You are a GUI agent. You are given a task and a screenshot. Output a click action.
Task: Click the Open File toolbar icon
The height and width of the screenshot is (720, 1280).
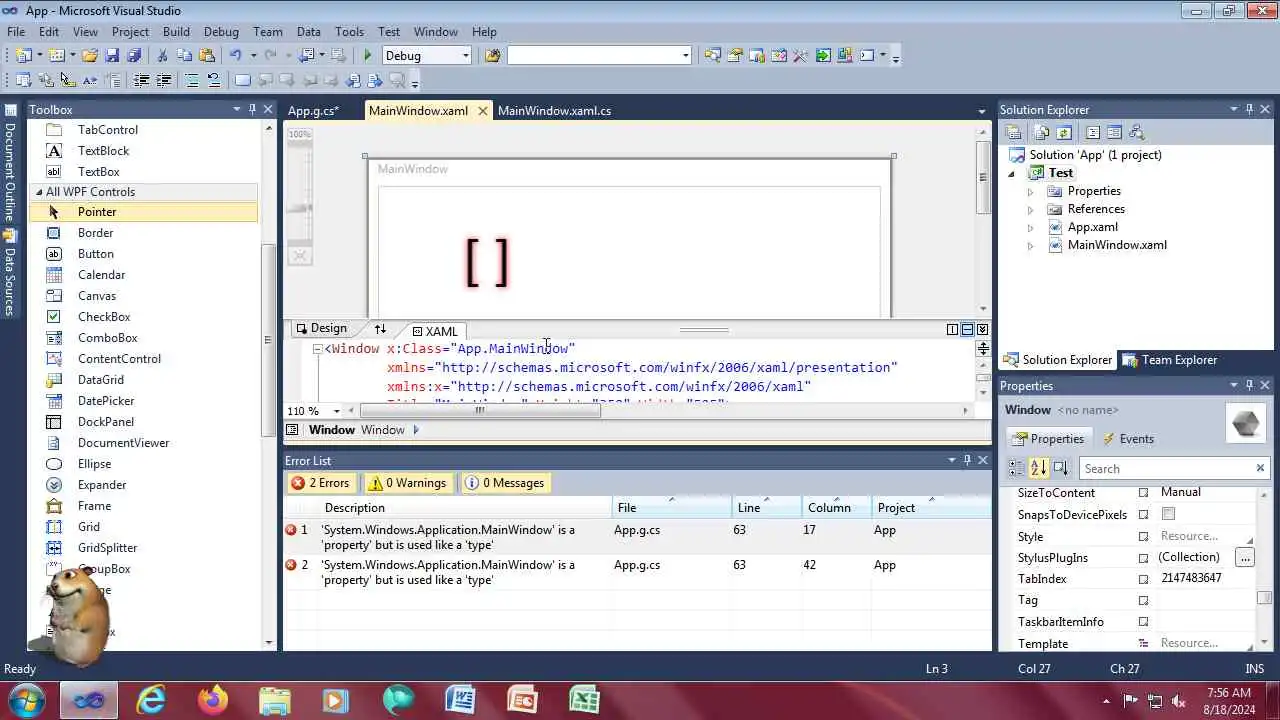(x=90, y=56)
